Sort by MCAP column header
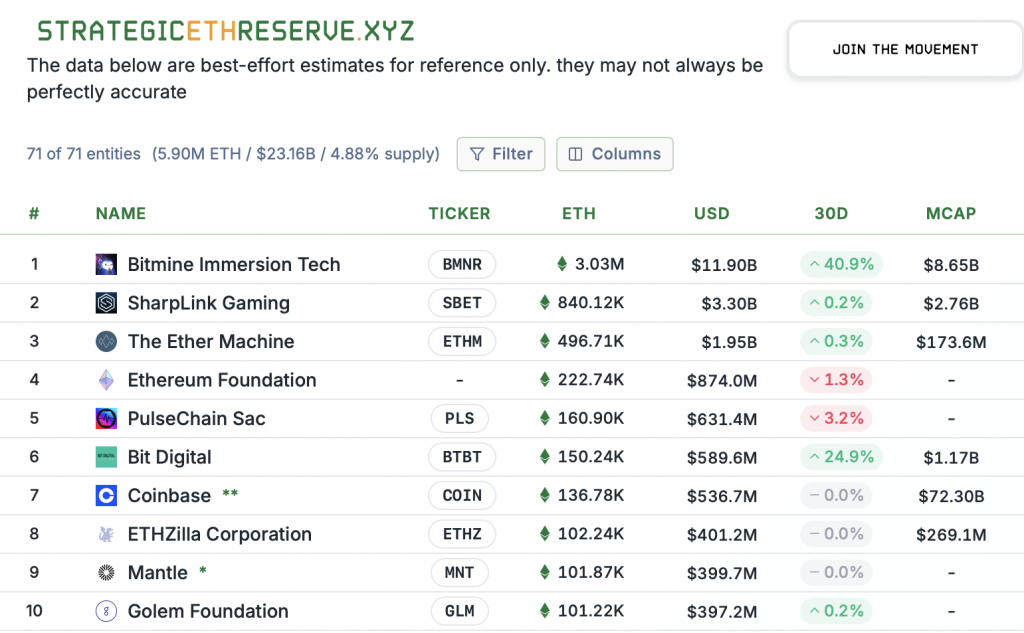This screenshot has height=633, width=1024. pos(951,213)
